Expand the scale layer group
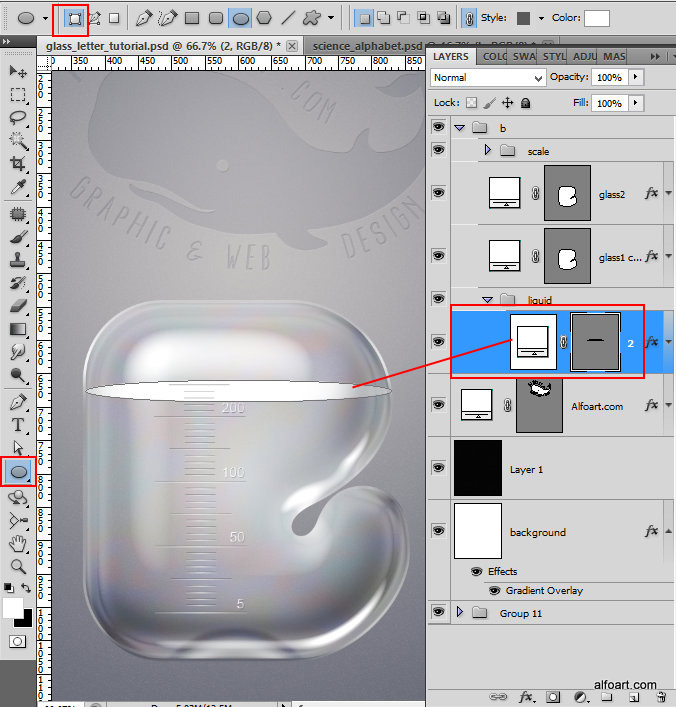The width and height of the screenshot is (676, 707). click(x=488, y=151)
